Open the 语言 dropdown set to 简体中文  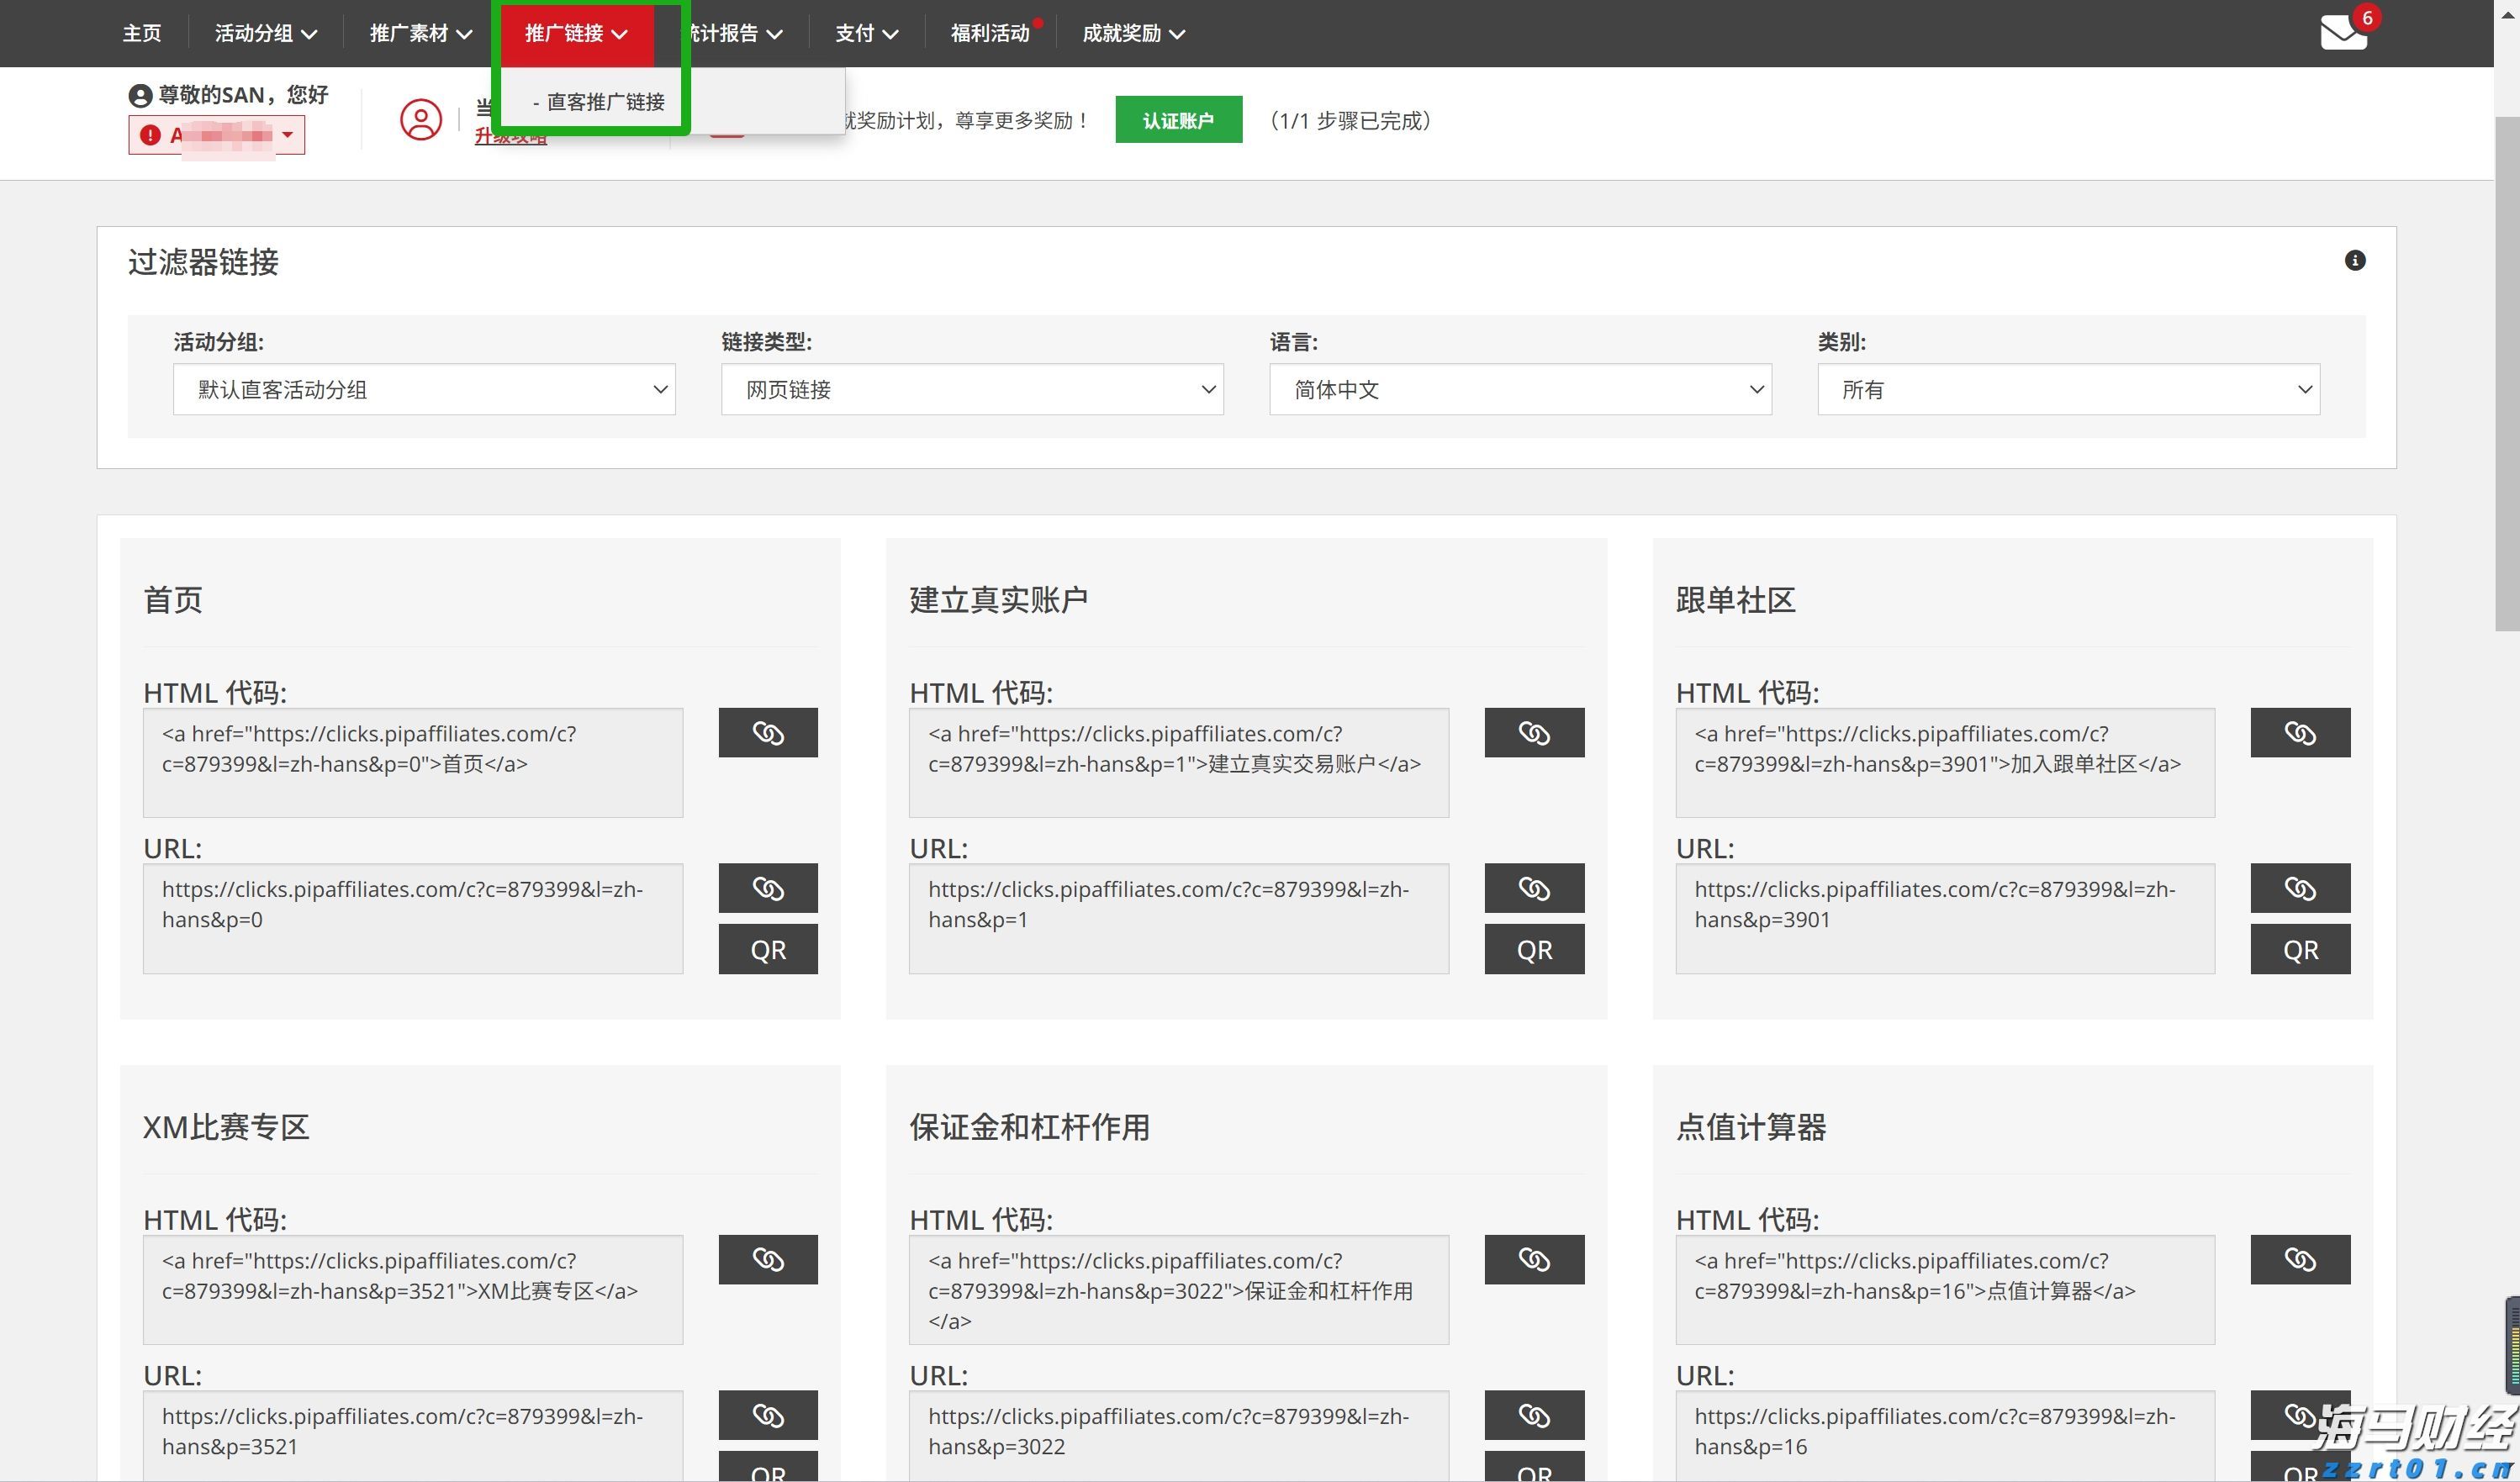point(1521,389)
